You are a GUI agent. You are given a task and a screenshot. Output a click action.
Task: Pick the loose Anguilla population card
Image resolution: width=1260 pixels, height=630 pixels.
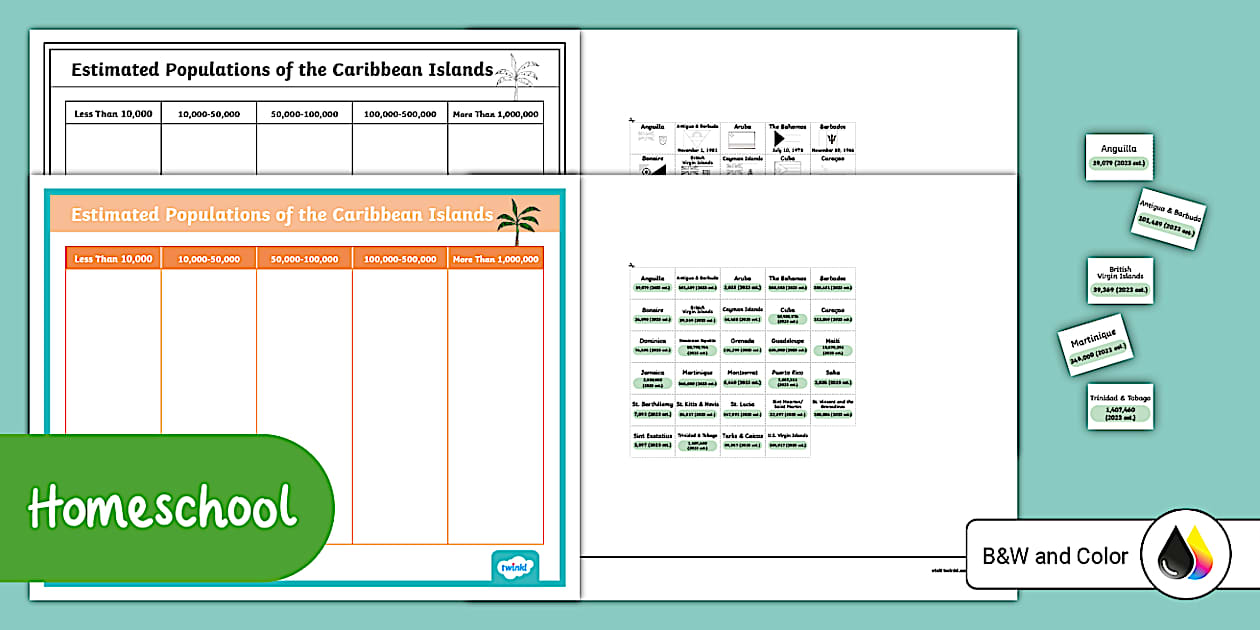(x=1119, y=157)
